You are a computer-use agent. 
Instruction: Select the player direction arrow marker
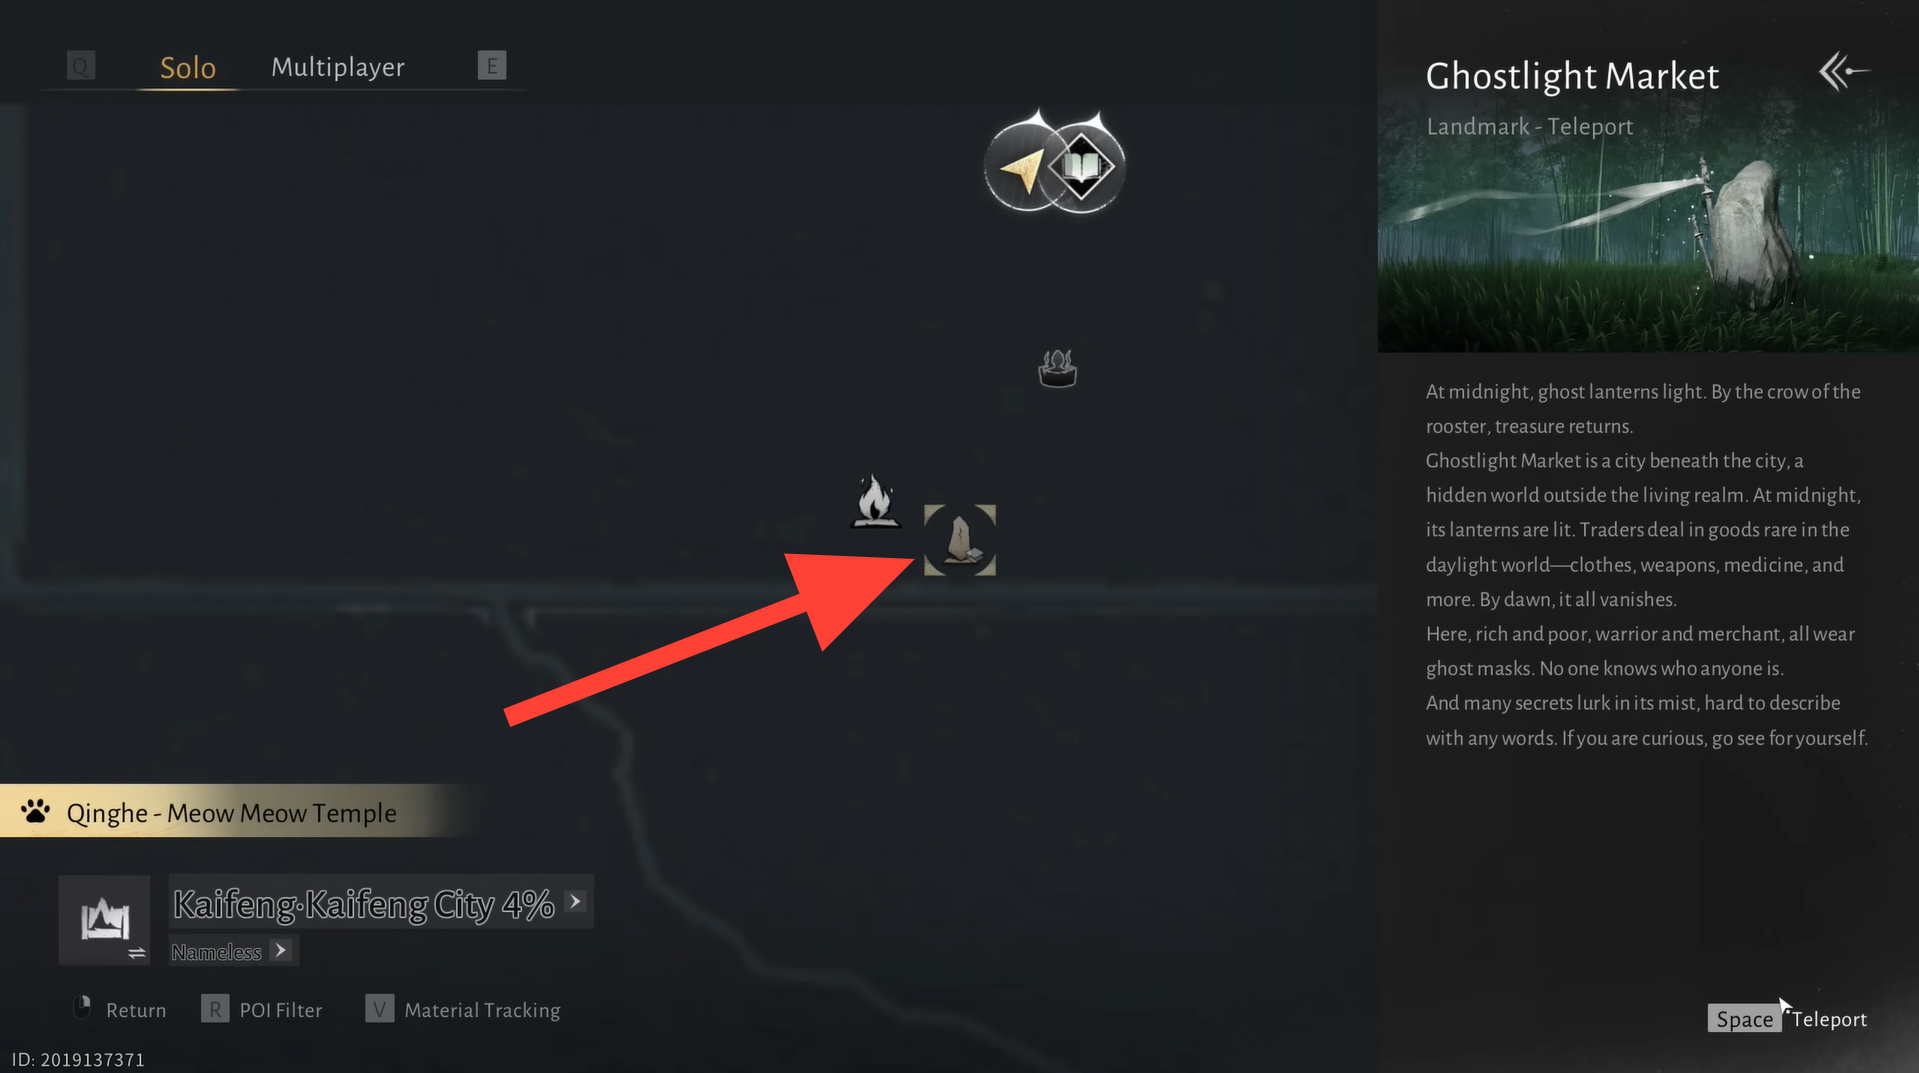pos(1023,168)
